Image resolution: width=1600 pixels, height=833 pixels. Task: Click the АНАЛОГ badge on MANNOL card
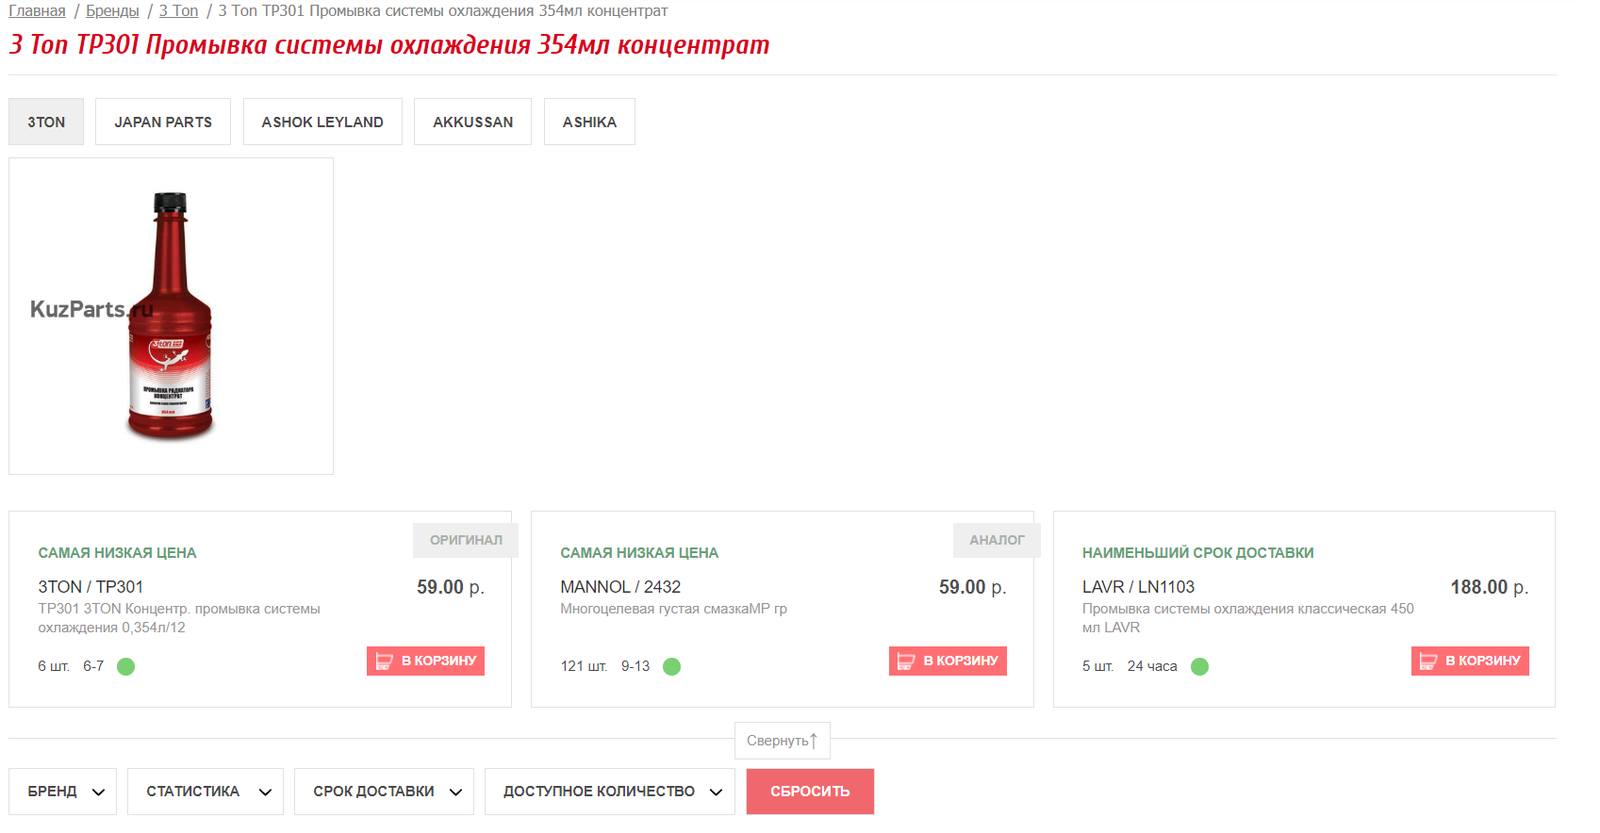click(997, 540)
